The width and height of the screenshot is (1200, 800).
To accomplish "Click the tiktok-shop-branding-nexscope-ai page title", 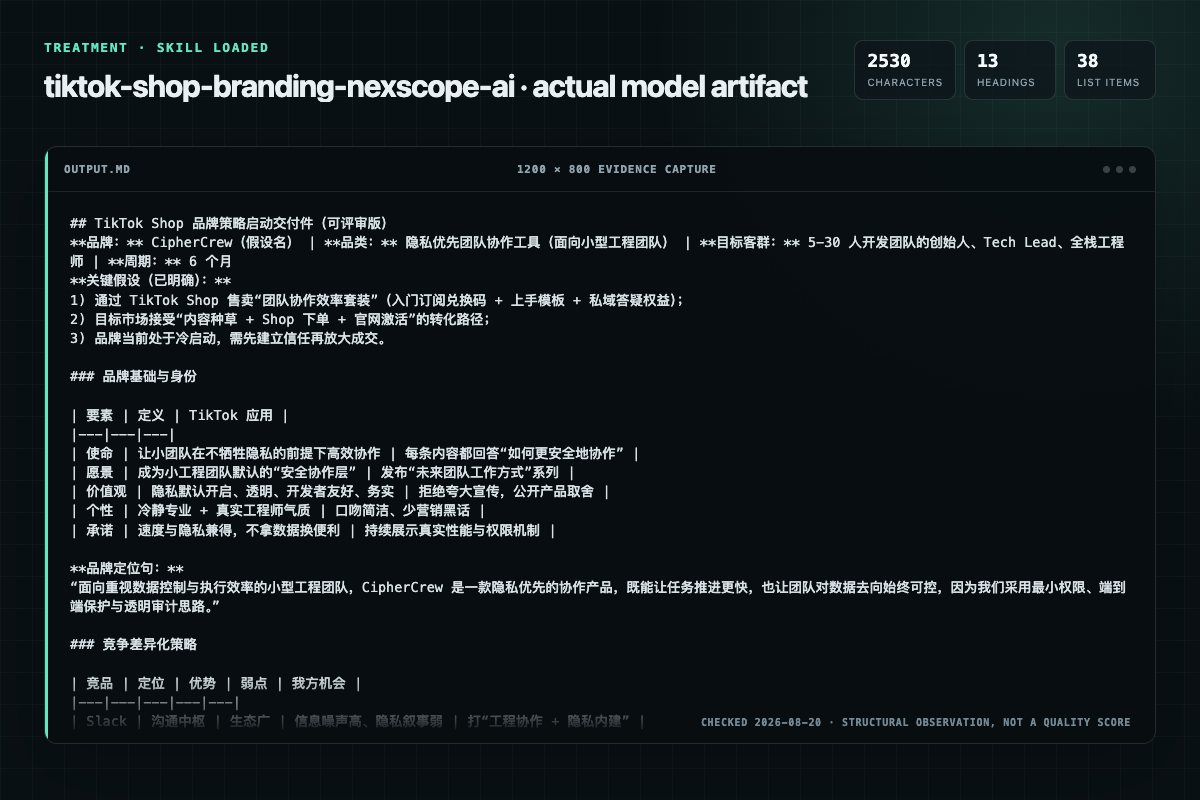I will pos(425,87).
